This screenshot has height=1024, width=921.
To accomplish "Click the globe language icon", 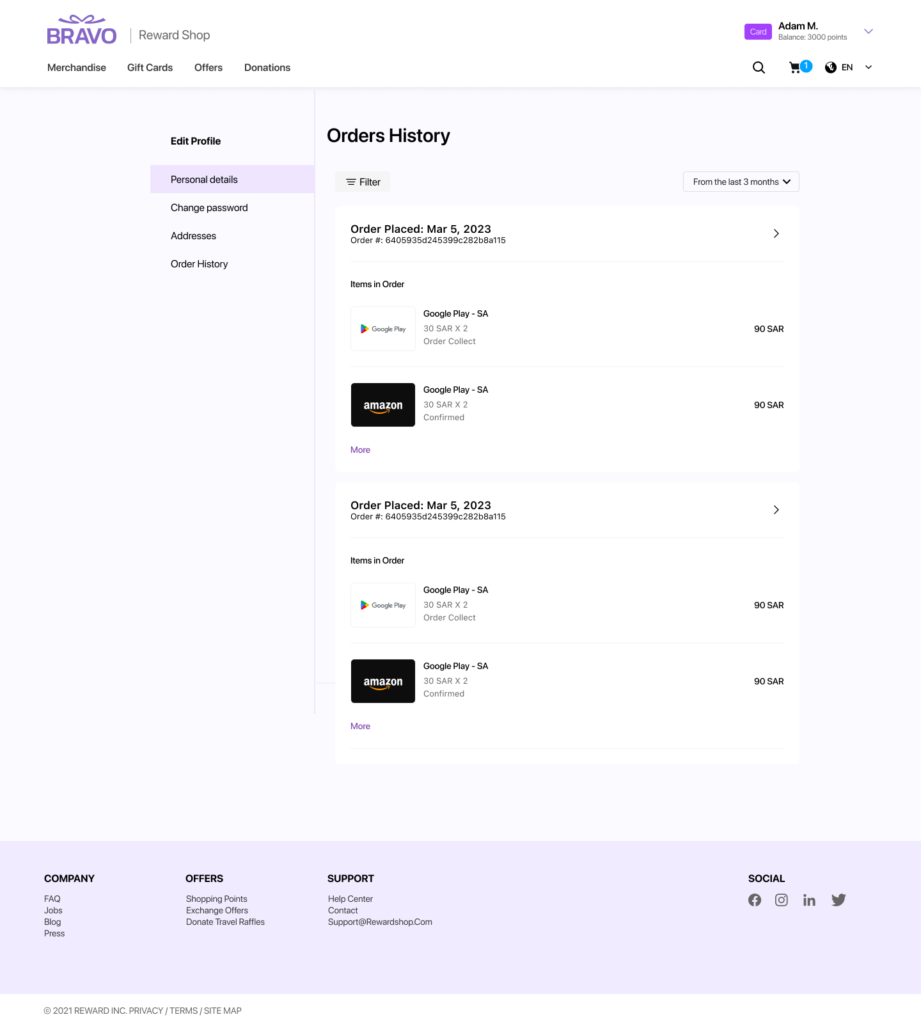I will 830,68.
